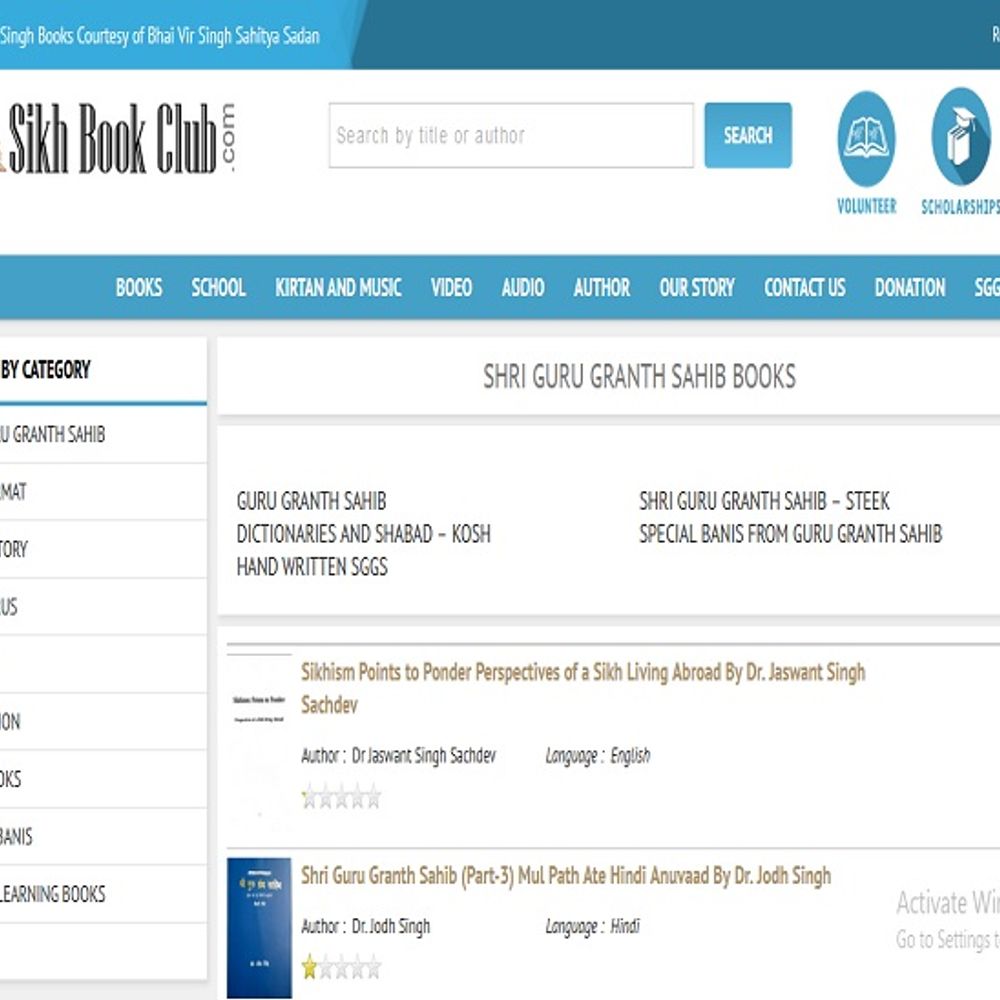Open the AUDIO navigation item

(522, 288)
